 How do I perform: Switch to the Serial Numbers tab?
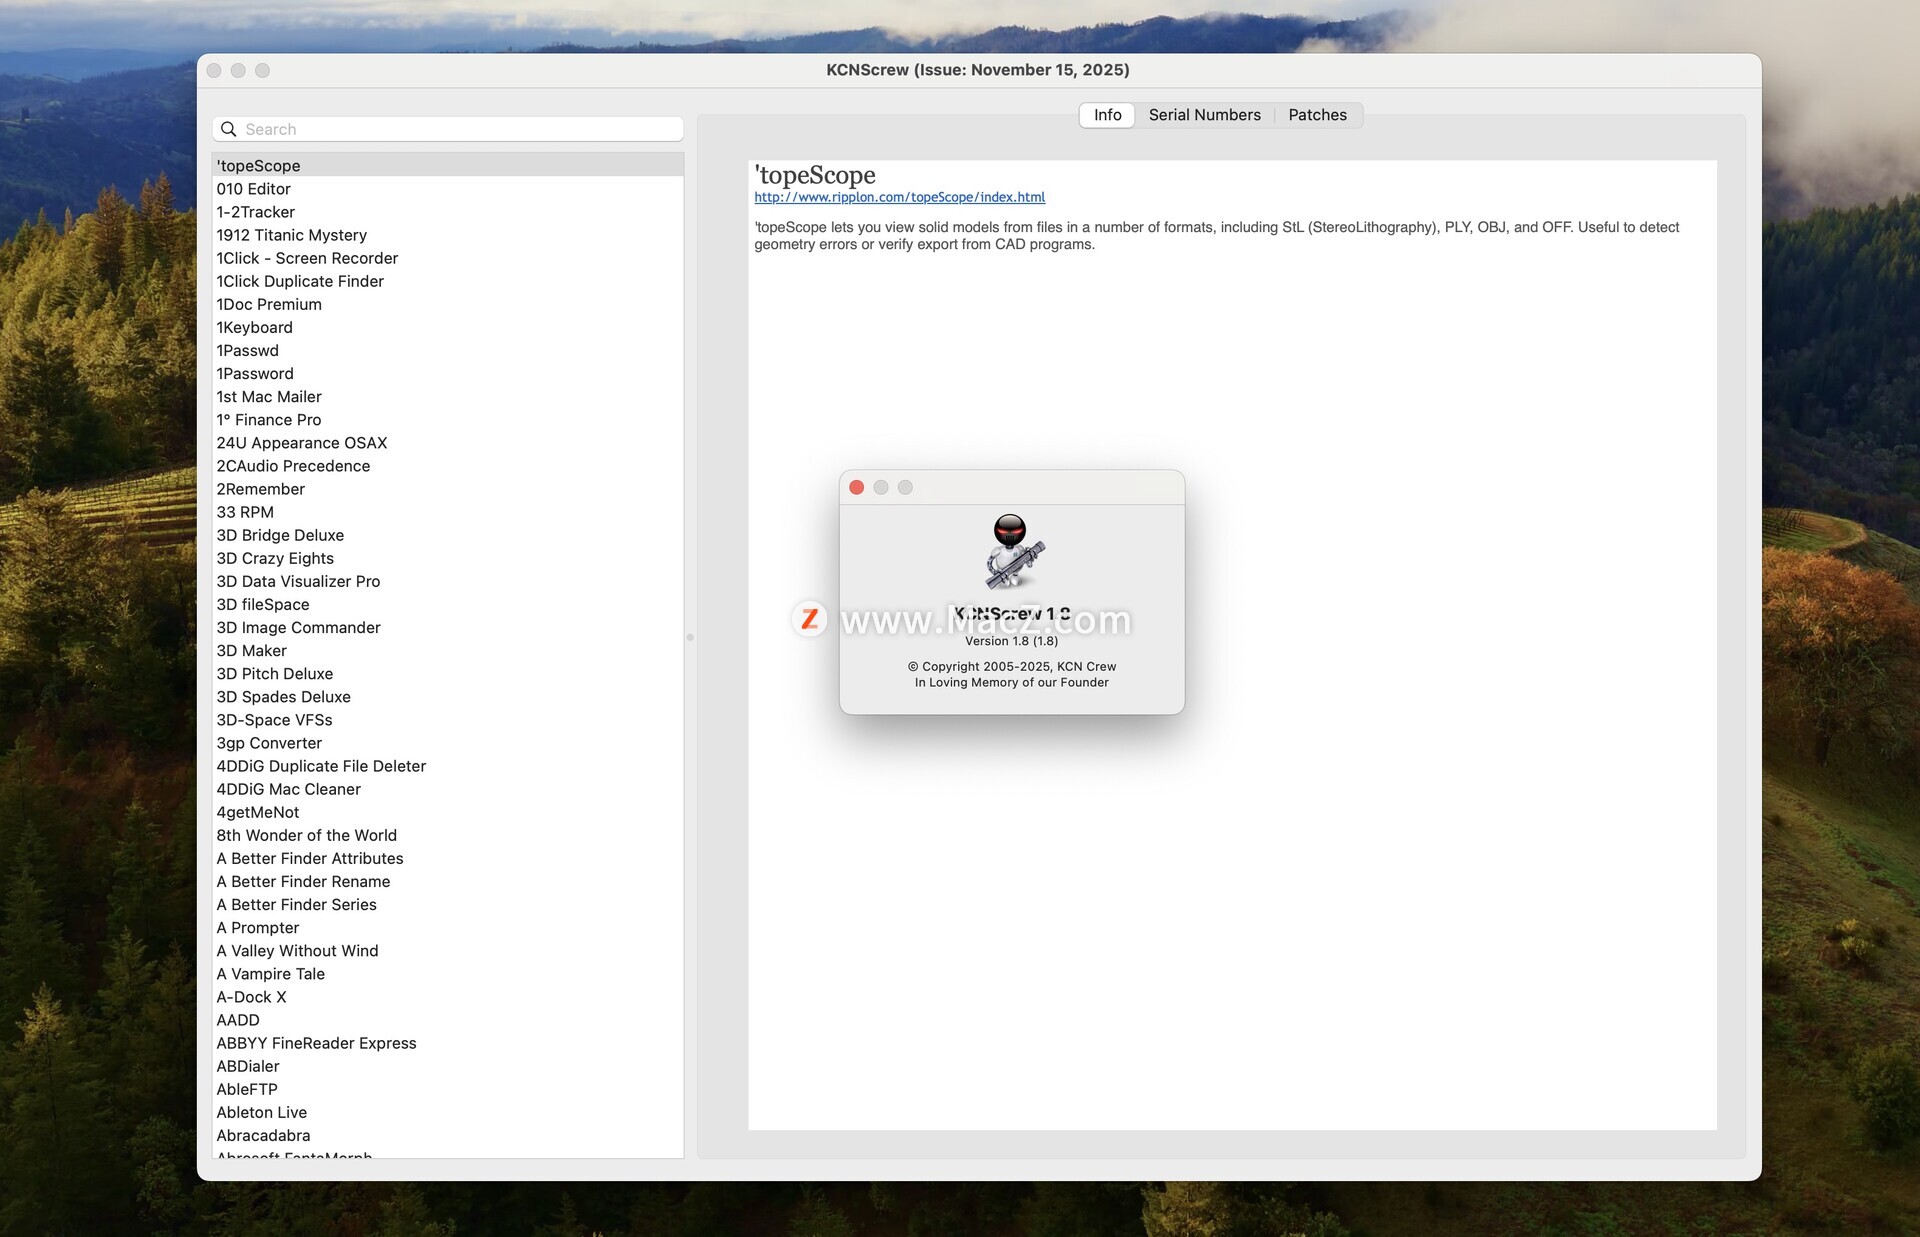tap(1204, 115)
